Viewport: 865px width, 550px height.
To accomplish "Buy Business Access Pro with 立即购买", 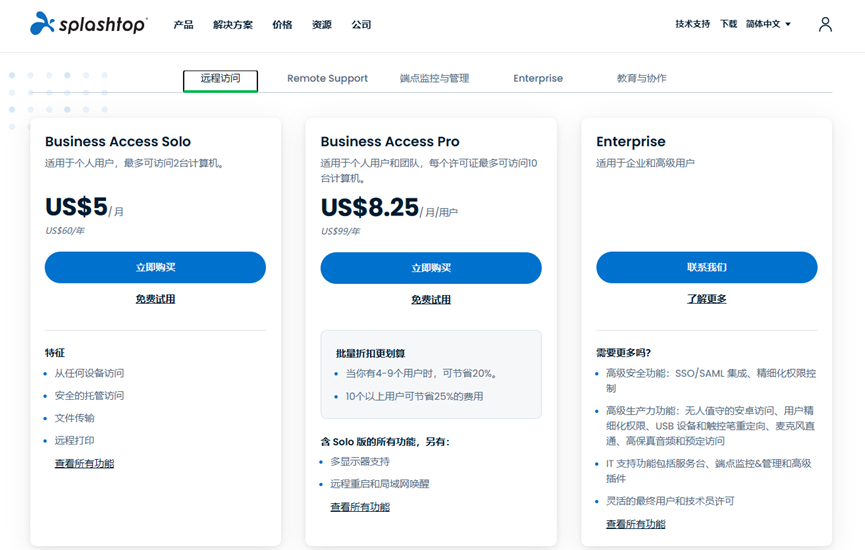I will (x=431, y=268).
